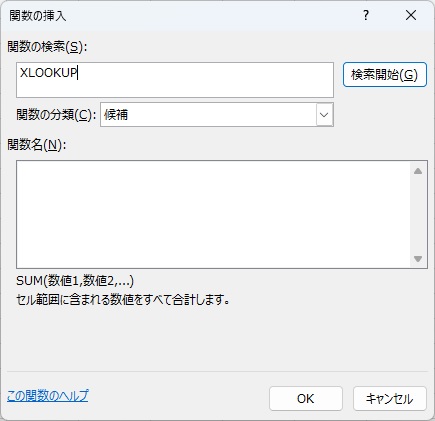Click inside the empty 関数名 list box
This screenshot has height=421, width=435.
tap(213, 214)
